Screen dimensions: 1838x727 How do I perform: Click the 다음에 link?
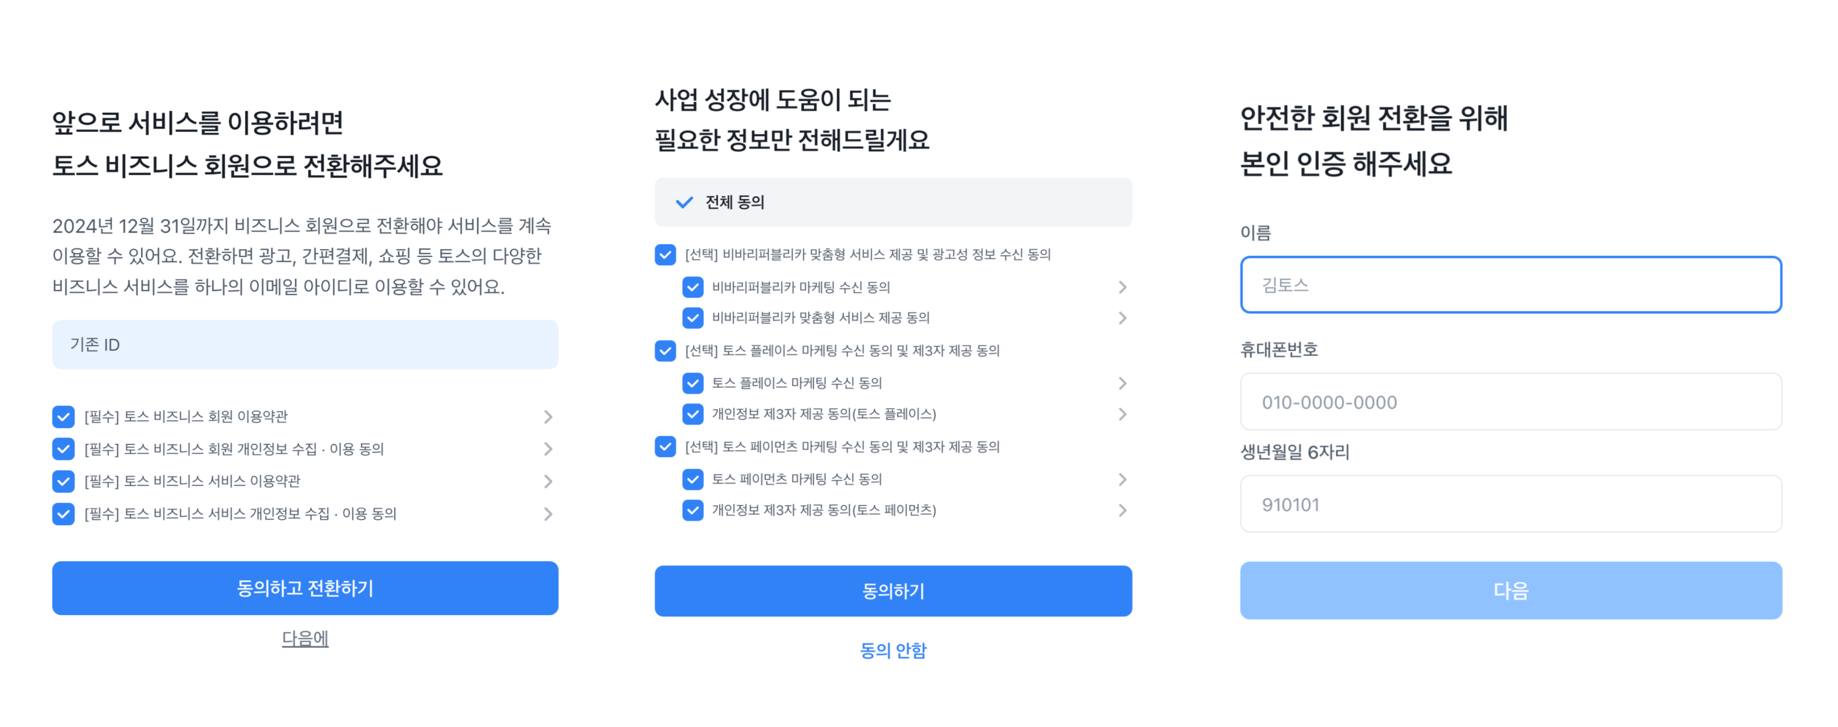tap(305, 638)
